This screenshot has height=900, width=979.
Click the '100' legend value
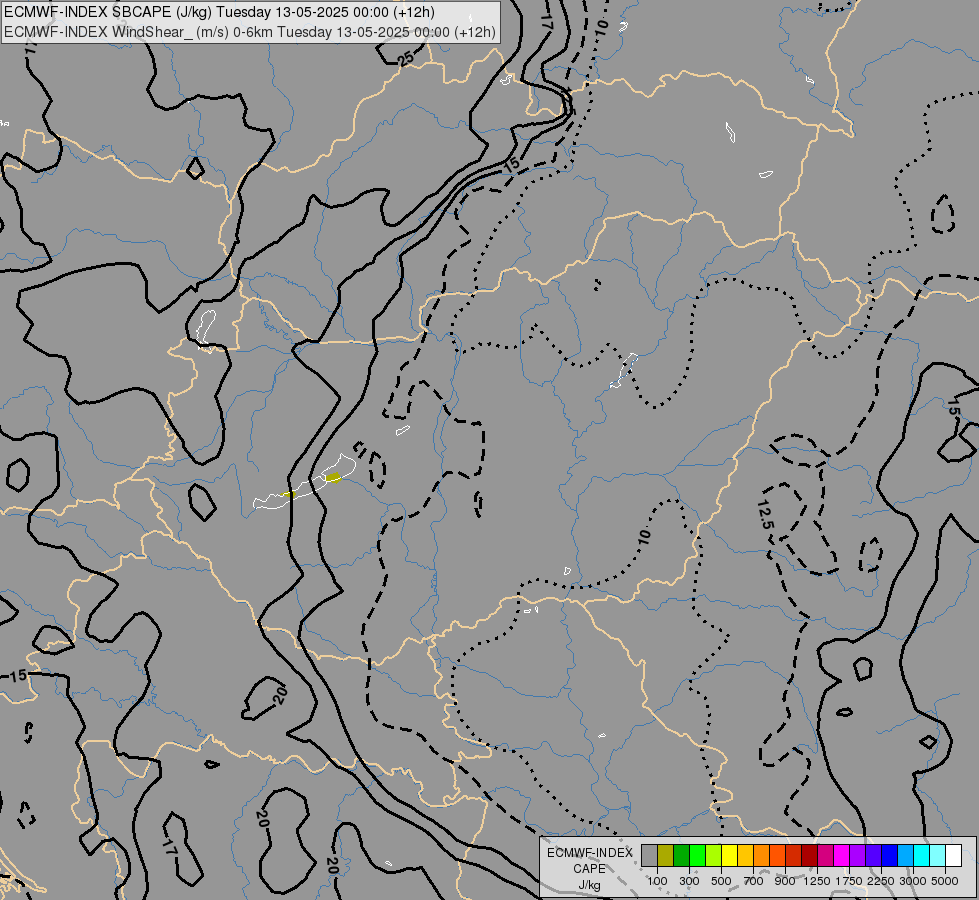pyautogui.click(x=657, y=881)
